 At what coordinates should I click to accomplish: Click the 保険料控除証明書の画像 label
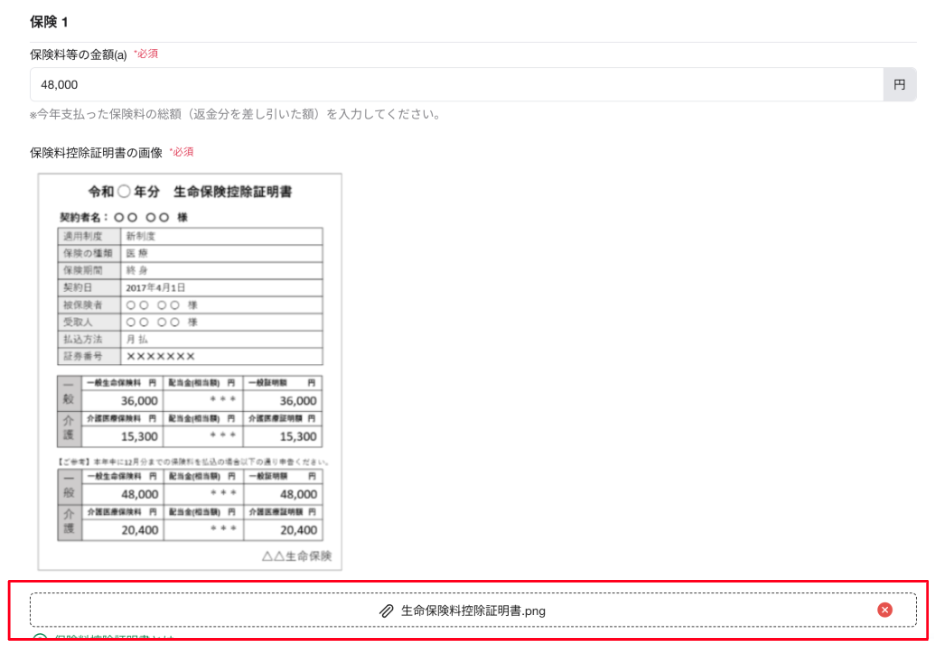point(96,152)
